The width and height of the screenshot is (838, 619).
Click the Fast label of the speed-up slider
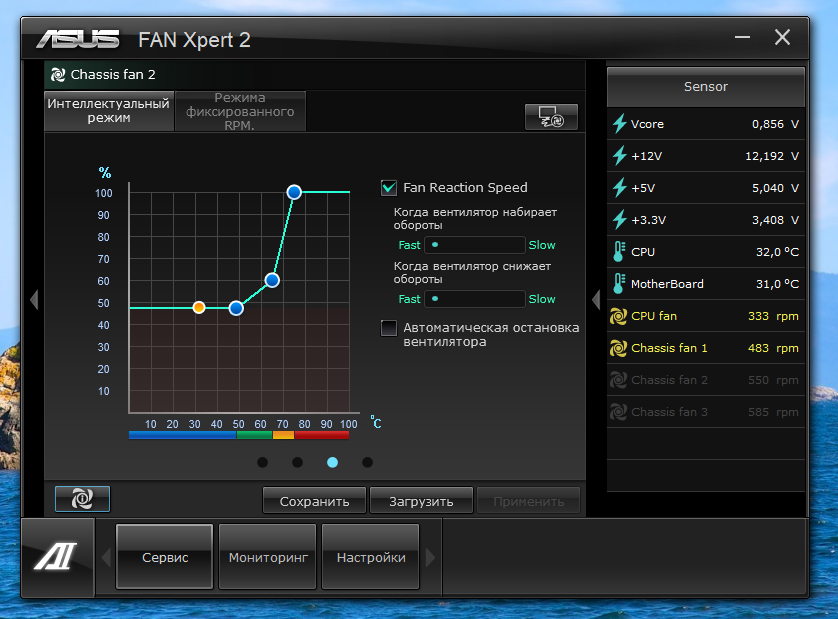click(409, 245)
